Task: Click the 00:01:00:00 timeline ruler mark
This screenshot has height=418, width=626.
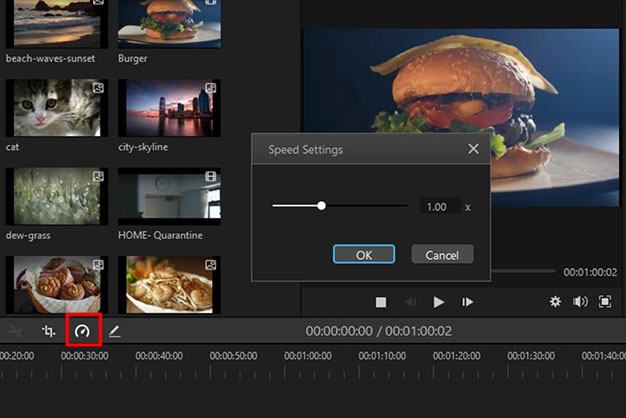Action: (308, 355)
